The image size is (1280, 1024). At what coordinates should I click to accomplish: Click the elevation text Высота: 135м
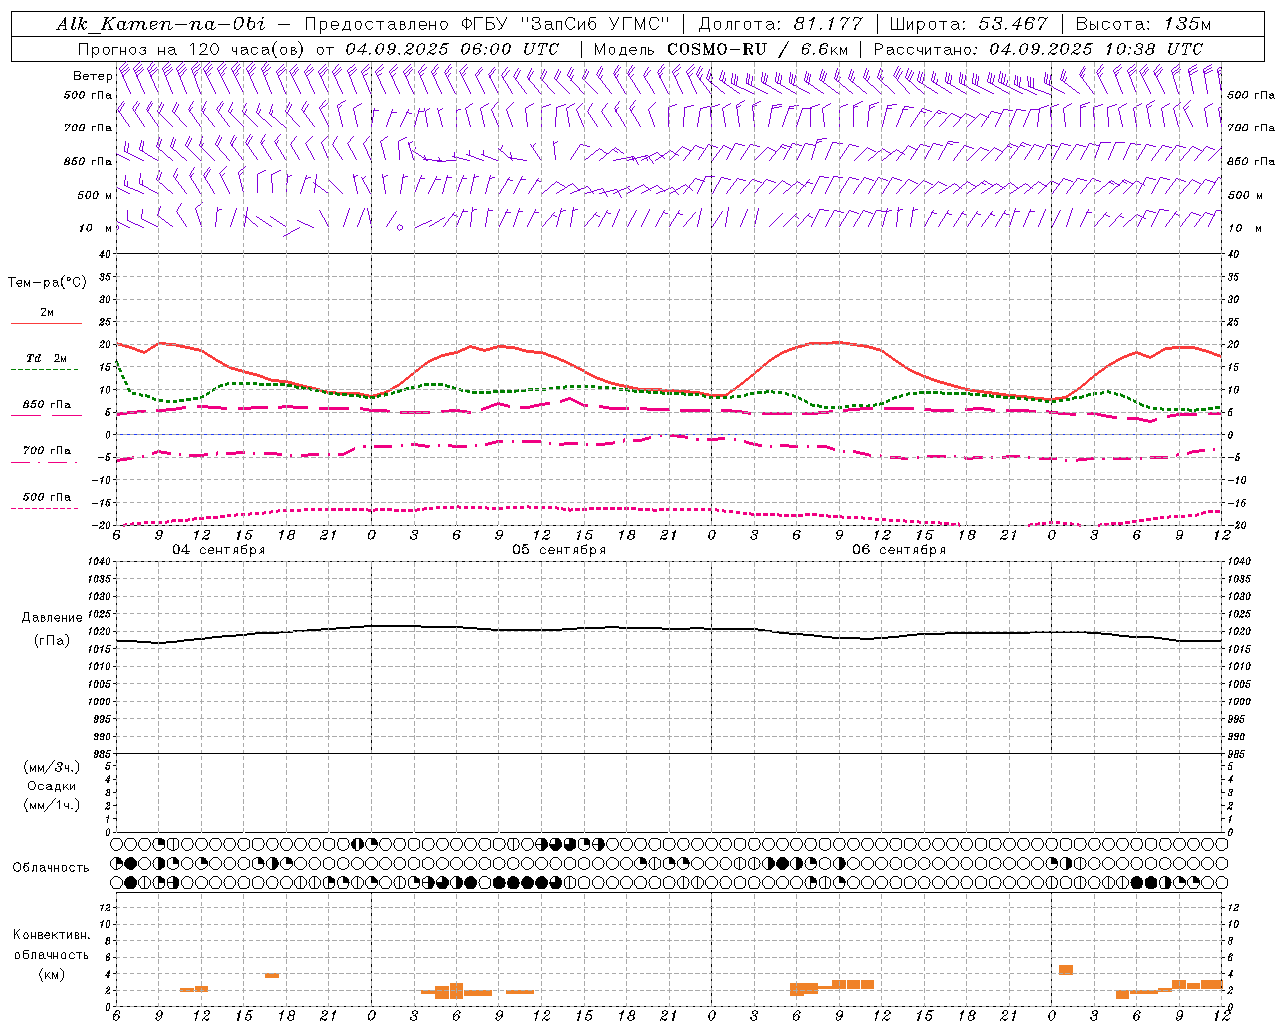click(1146, 24)
